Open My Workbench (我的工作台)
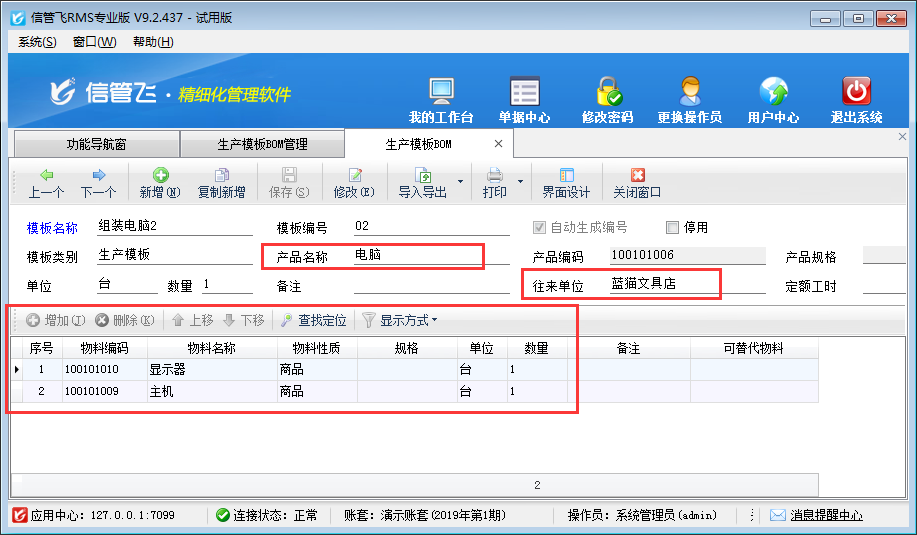The height and width of the screenshot is (535, 917). tap(441, 100)
